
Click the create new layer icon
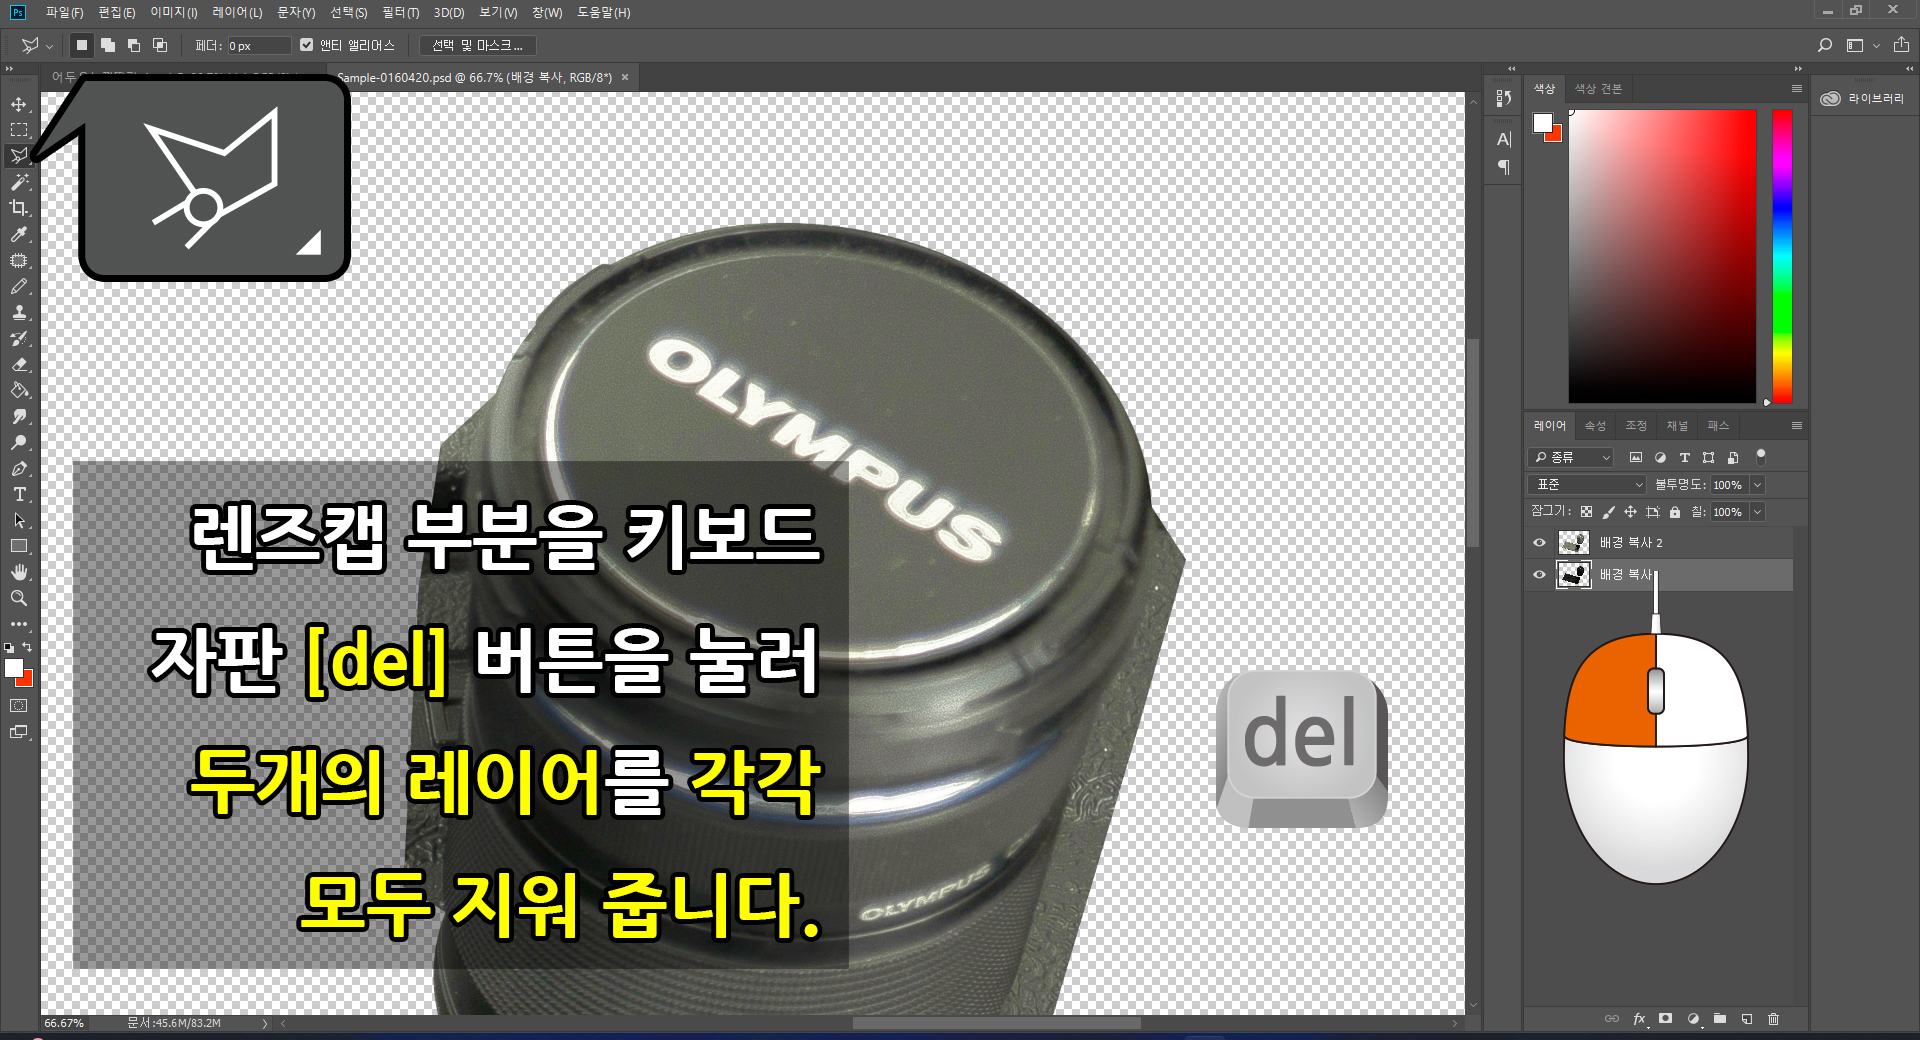click(x=1747, y=1019)
